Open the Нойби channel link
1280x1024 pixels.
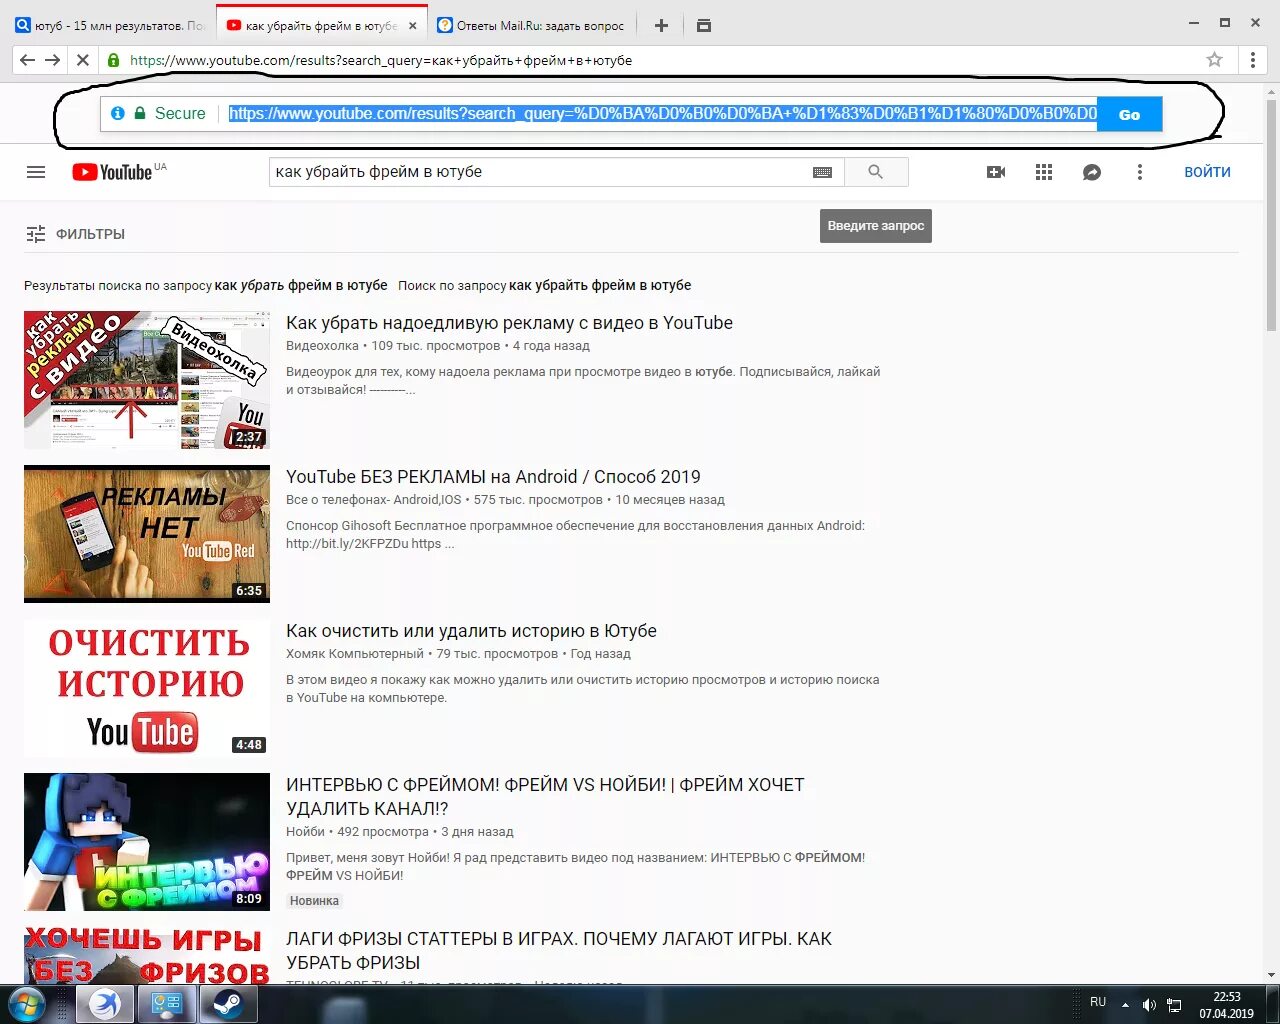tap(305, 832)
